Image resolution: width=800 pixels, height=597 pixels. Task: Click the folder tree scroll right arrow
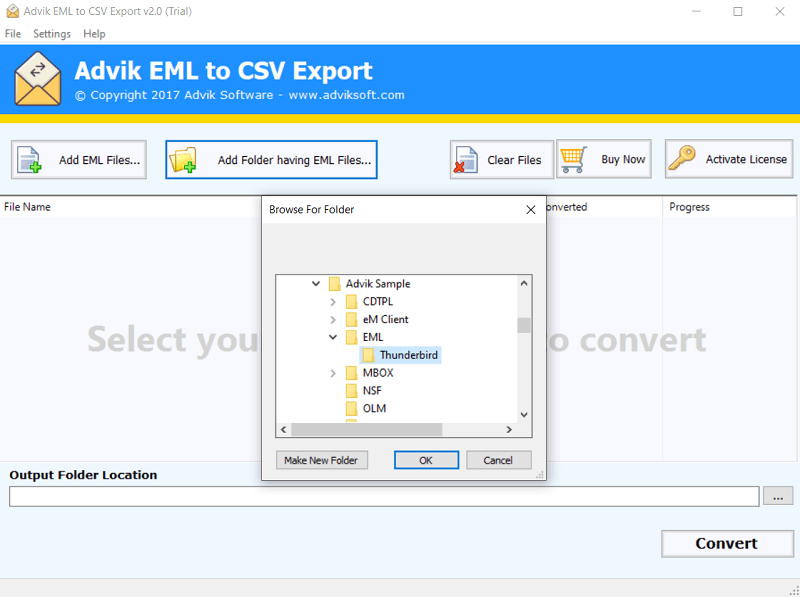(x=509, y=430)
